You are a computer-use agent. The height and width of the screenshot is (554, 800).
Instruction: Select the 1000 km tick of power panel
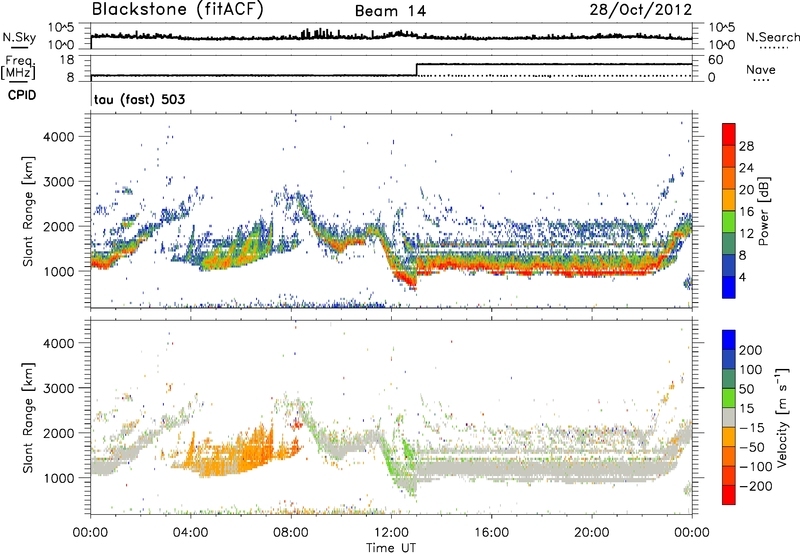pos(59,271)
